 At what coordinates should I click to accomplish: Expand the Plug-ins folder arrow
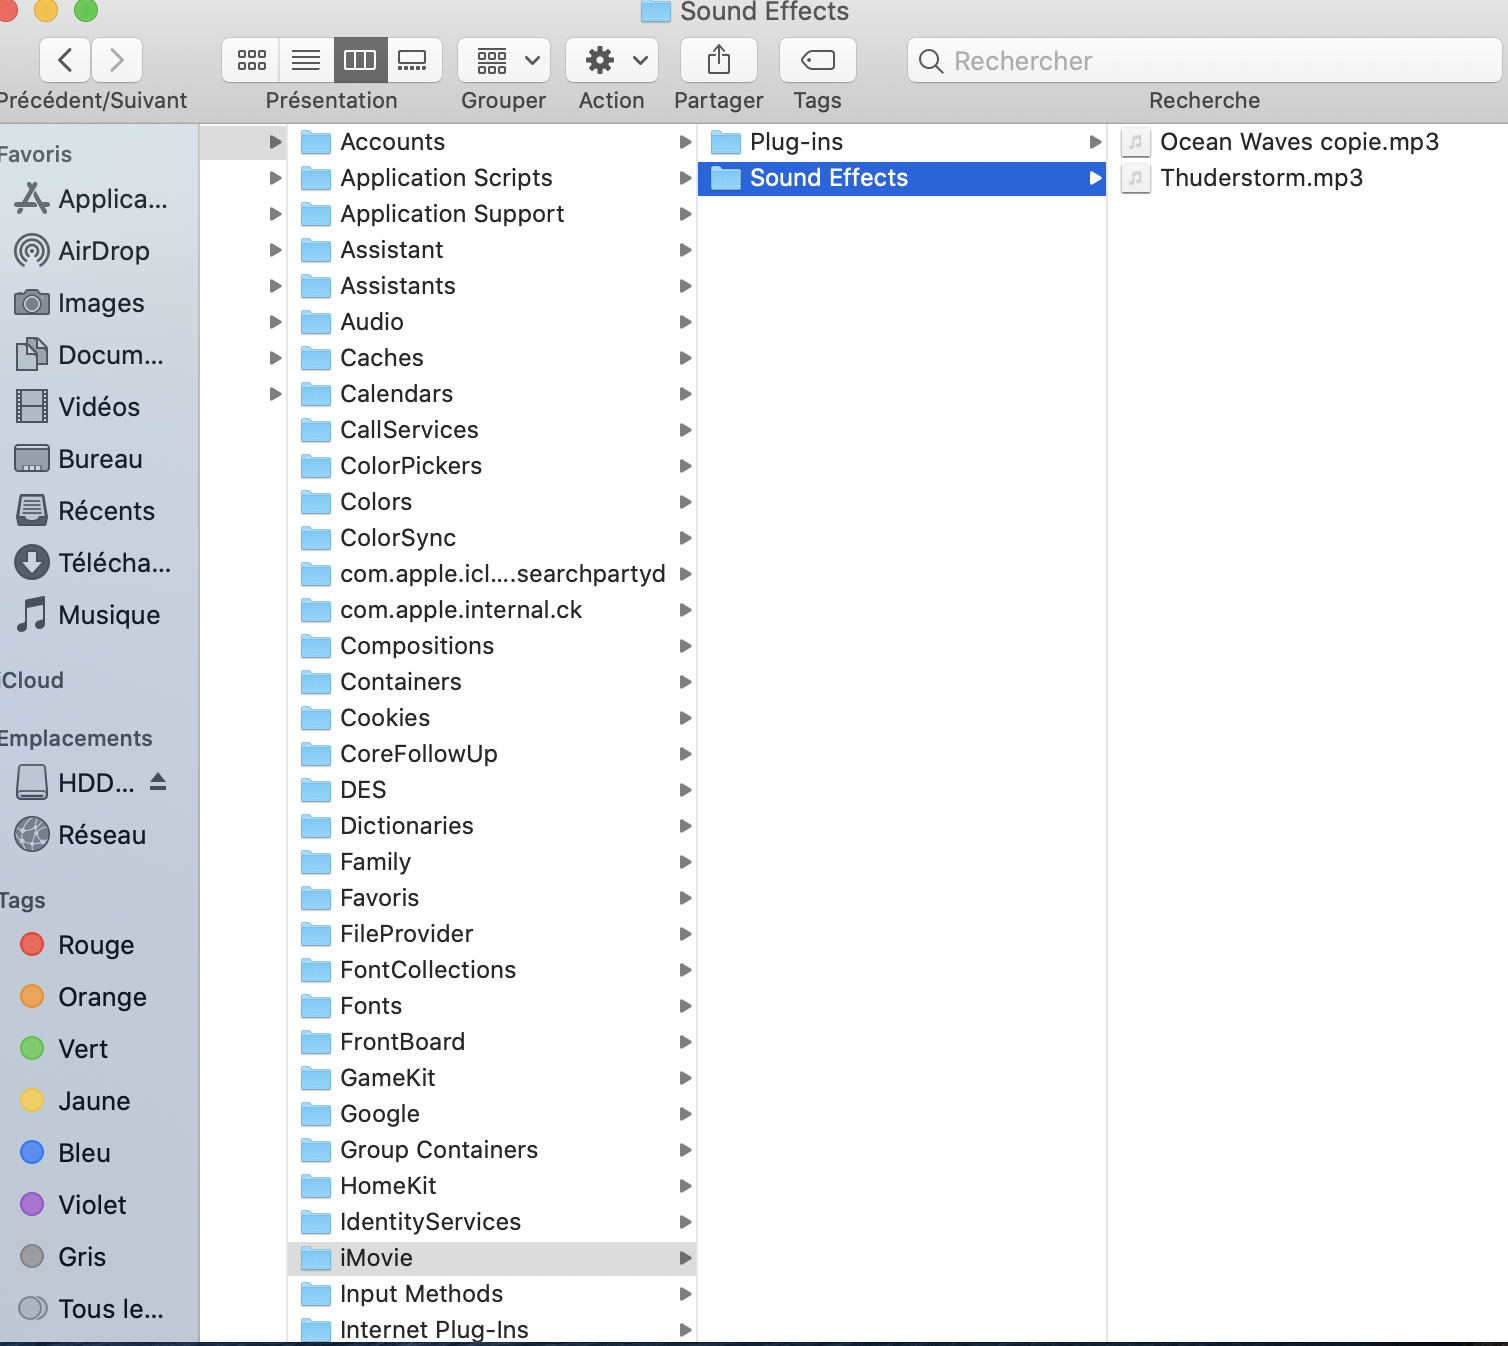[1095, 142]
